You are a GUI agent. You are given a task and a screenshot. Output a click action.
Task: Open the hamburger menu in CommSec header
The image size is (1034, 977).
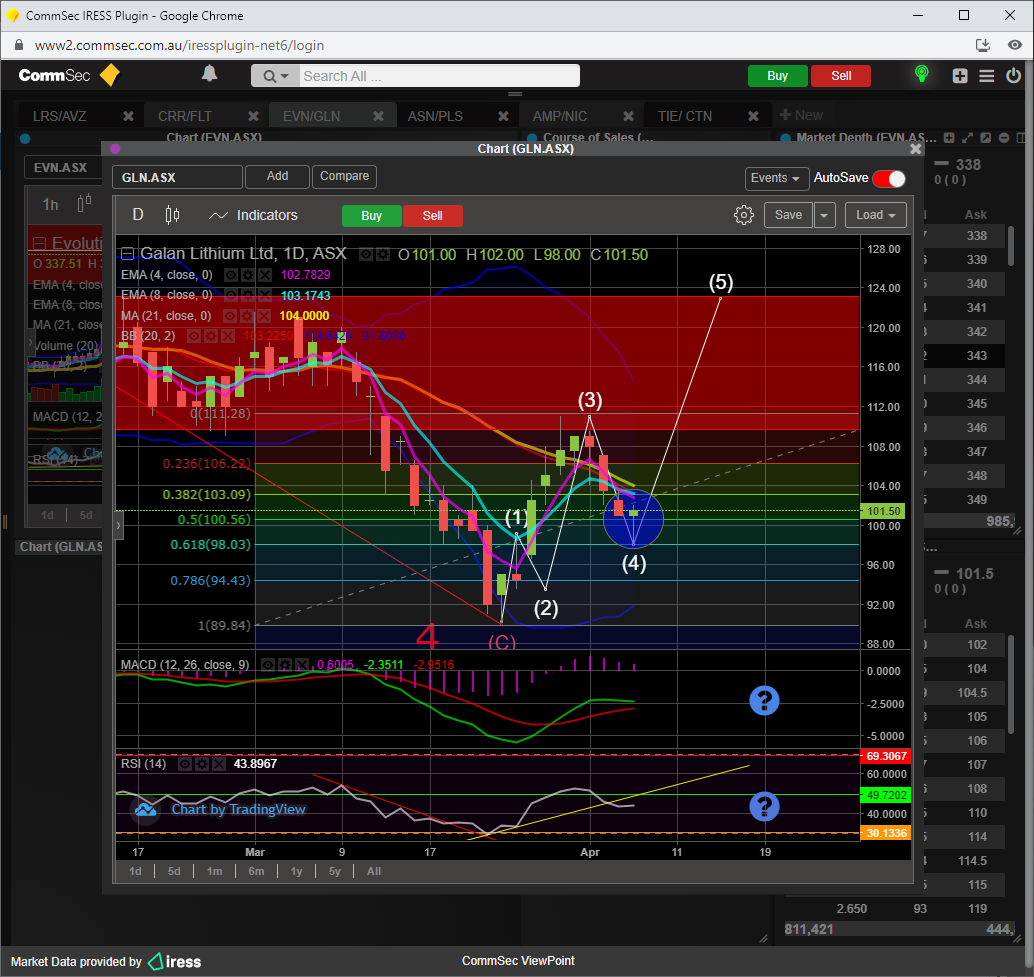(x=987, y=76)
